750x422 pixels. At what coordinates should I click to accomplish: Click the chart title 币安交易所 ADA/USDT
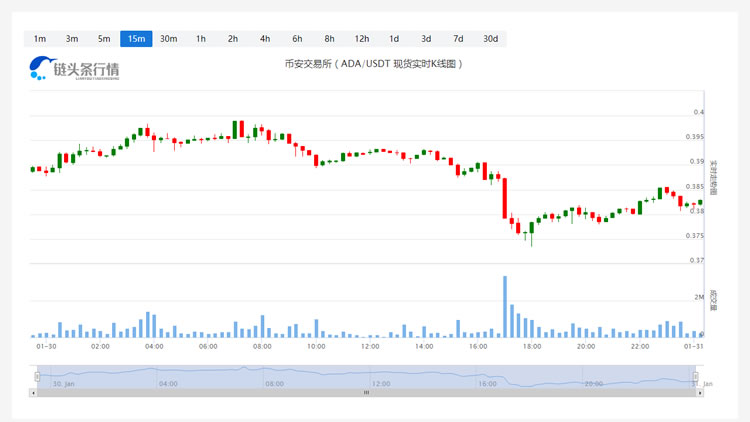[373, 64]
